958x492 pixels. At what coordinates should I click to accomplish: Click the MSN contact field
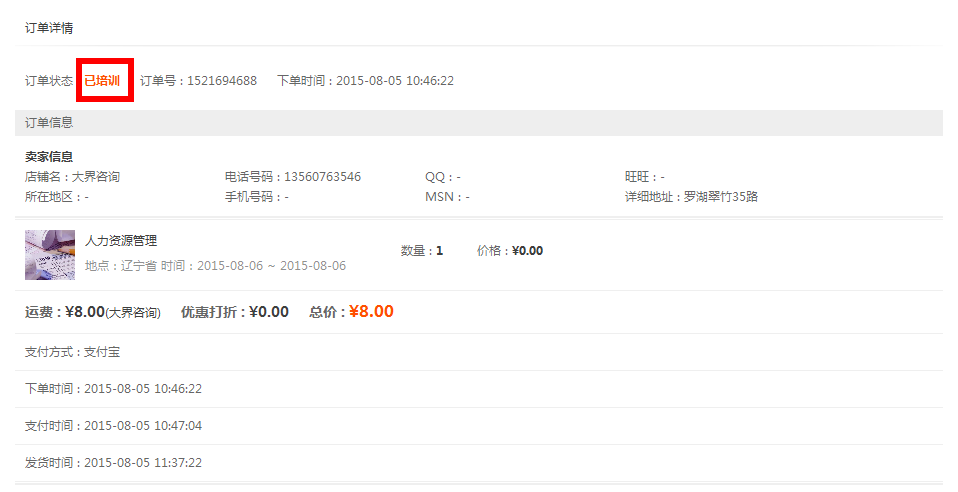447,197
